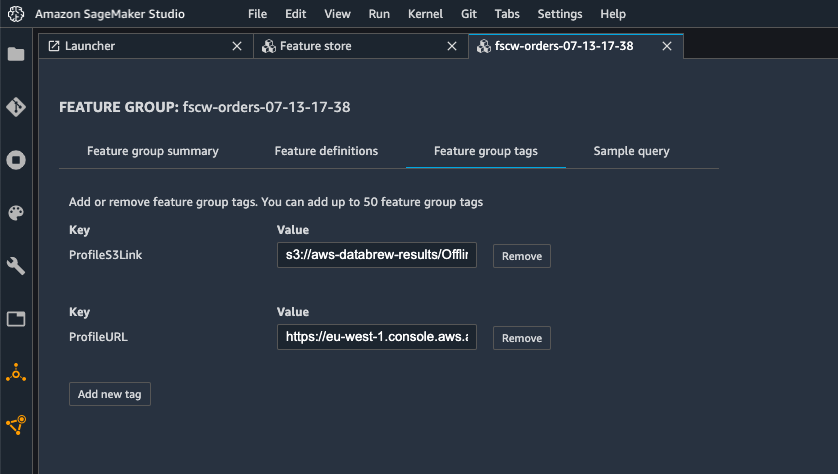Click the FEATURE GROUP heading text
The width and height of the screenshot is (838, 474).
205,107
